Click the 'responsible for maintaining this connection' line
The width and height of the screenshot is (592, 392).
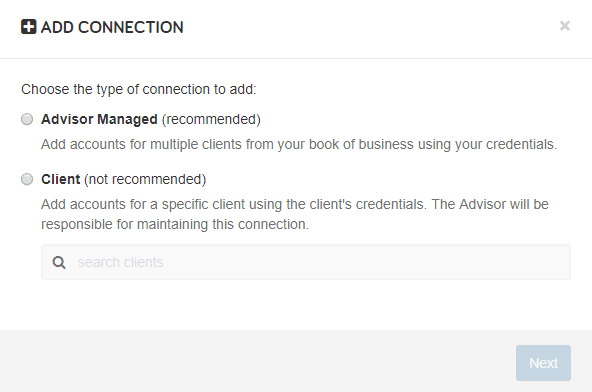[175, 224]
